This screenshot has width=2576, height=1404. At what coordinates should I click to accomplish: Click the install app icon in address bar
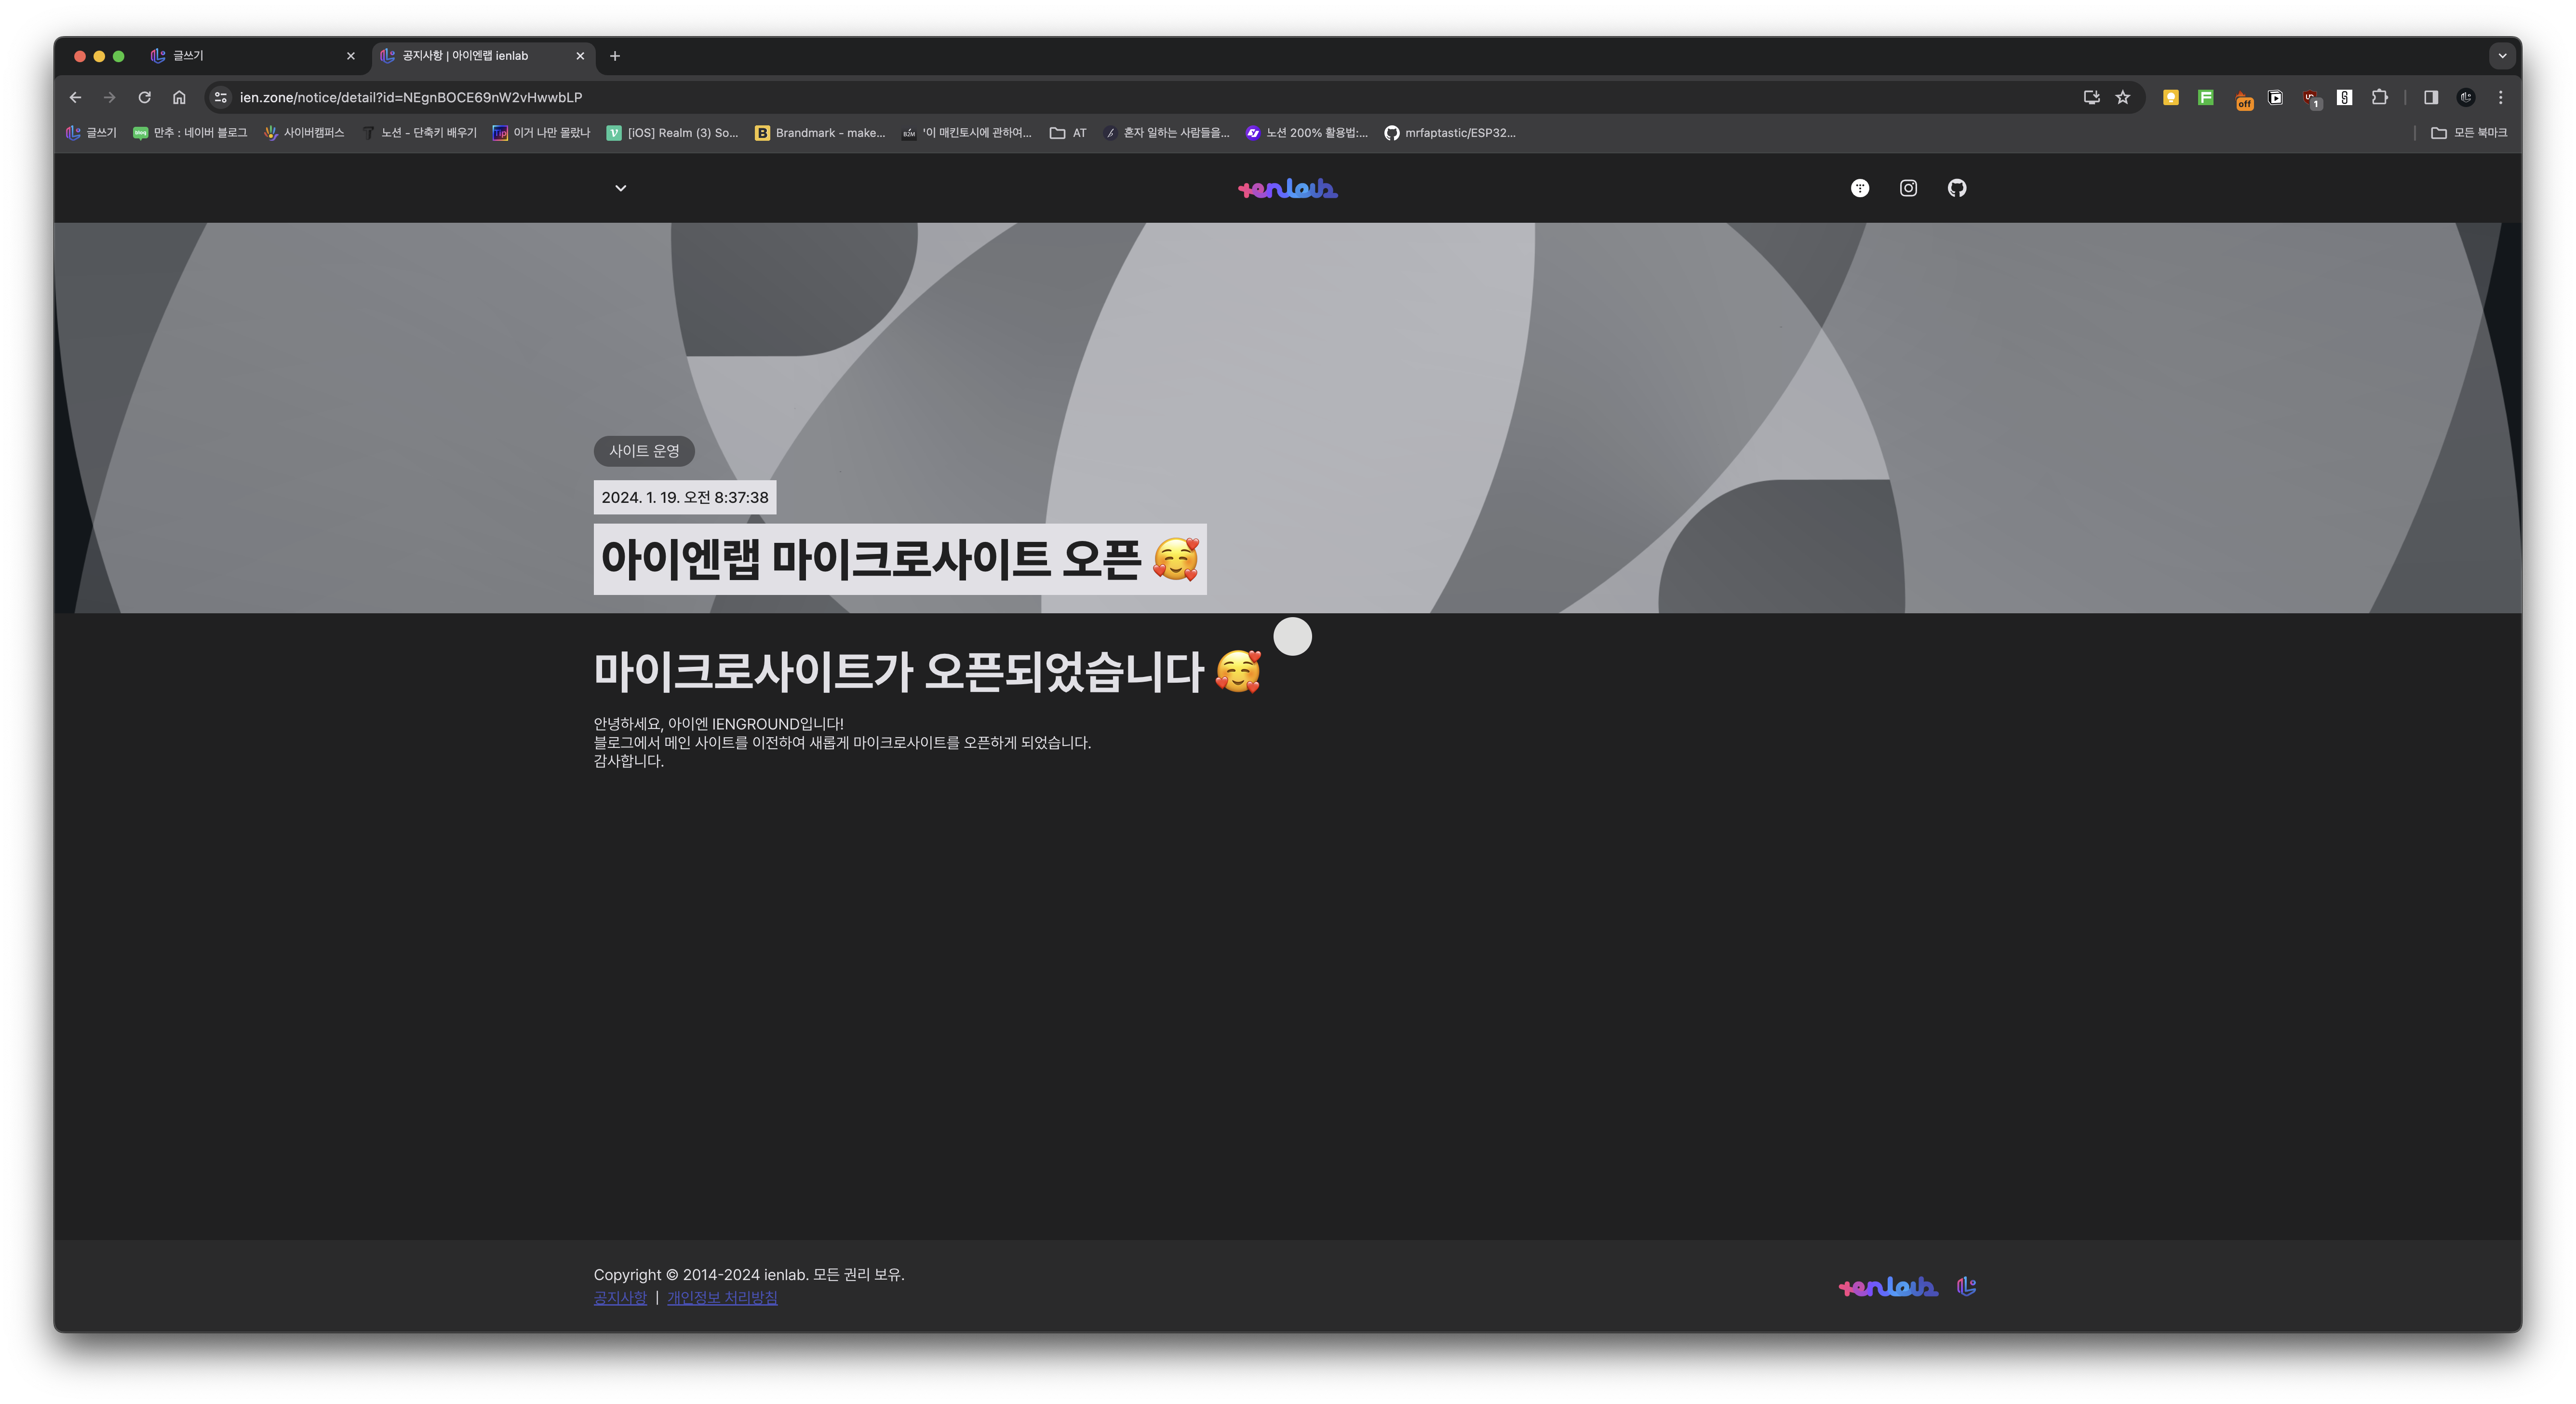(2090, 97)
